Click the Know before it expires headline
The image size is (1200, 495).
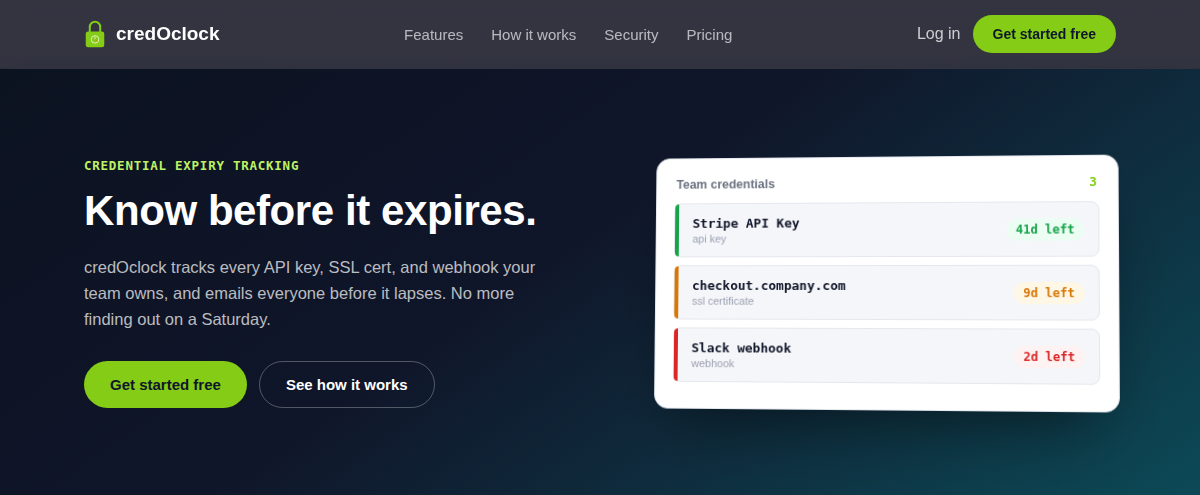click(310, 211)
